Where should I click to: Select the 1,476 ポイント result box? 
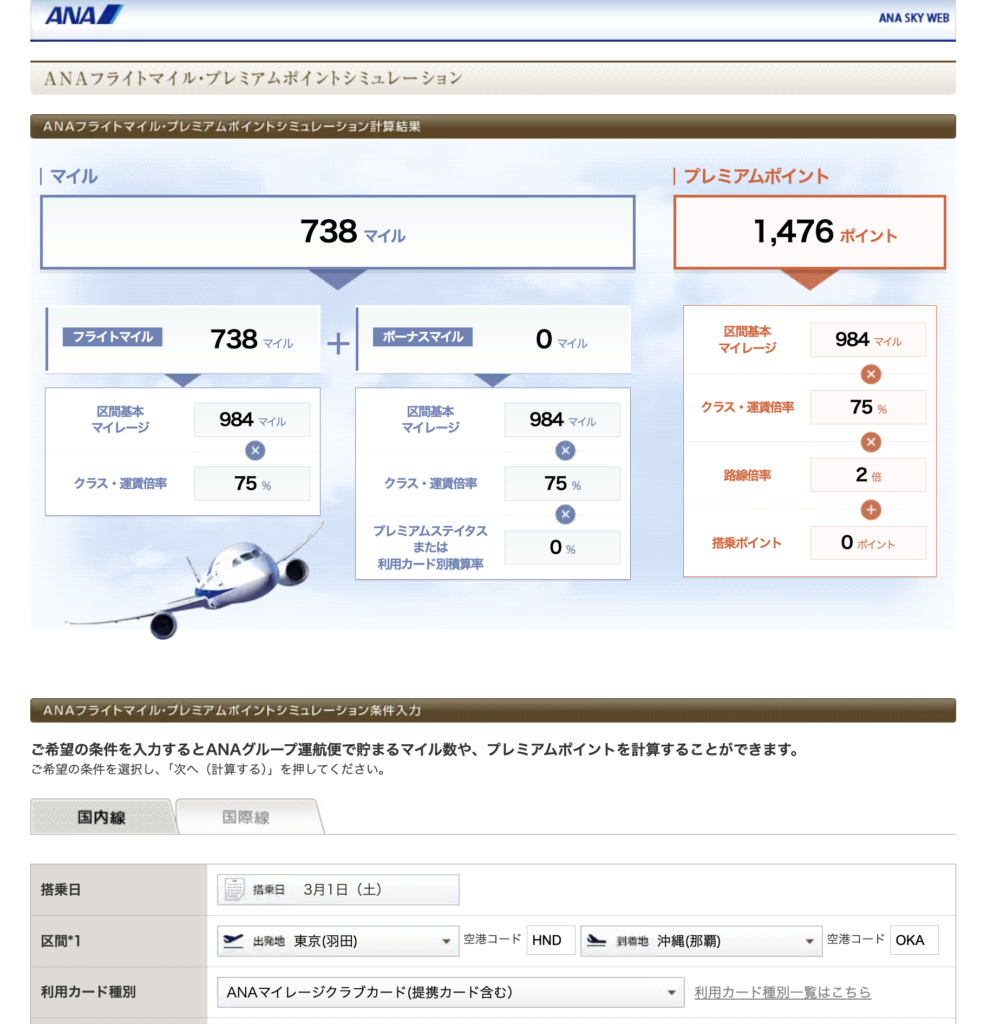[810, 232]
